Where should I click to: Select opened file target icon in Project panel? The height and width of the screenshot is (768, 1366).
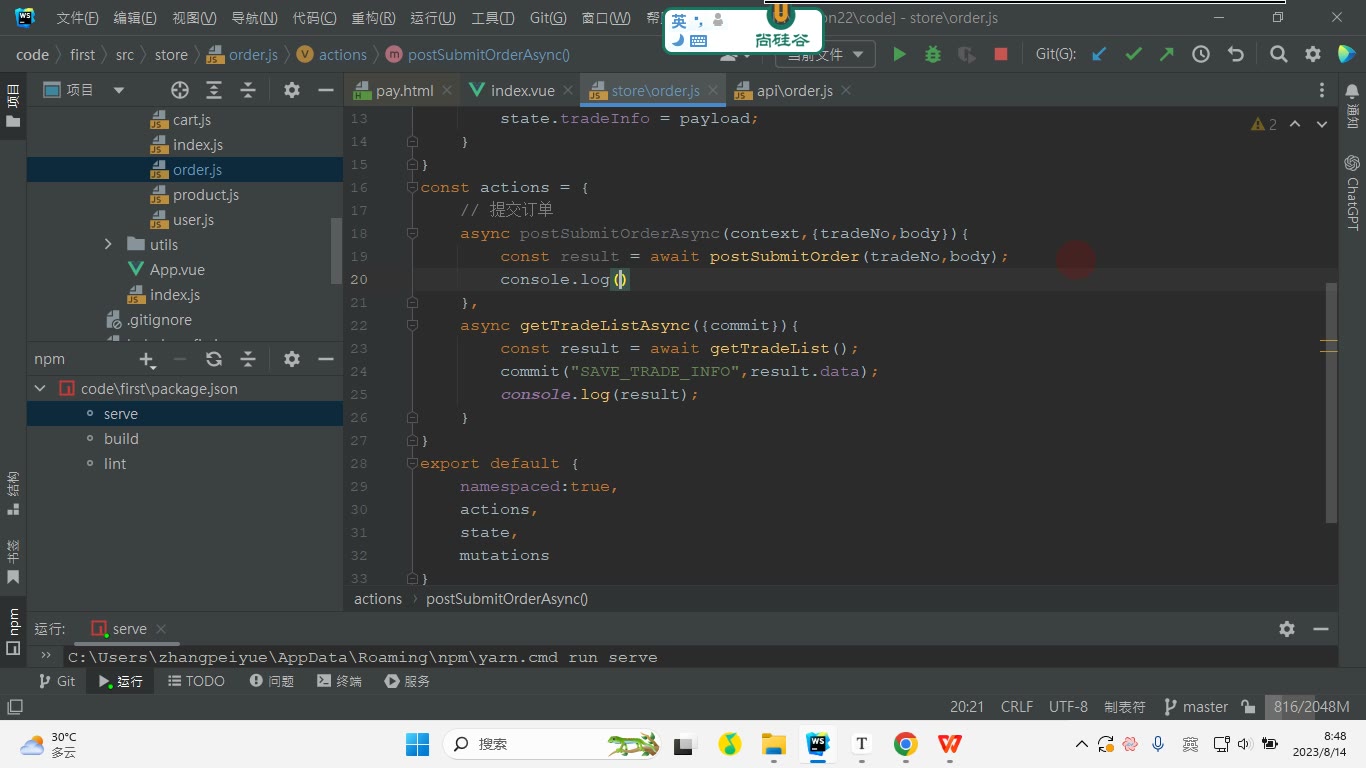(x=180, y=90)
